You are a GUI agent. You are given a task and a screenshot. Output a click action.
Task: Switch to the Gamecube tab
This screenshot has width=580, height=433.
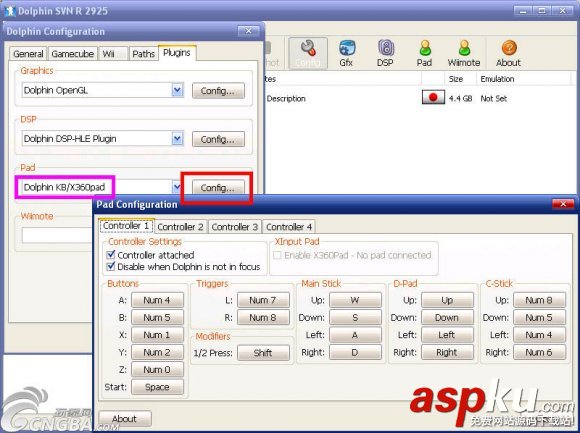[x=72, y=54]
